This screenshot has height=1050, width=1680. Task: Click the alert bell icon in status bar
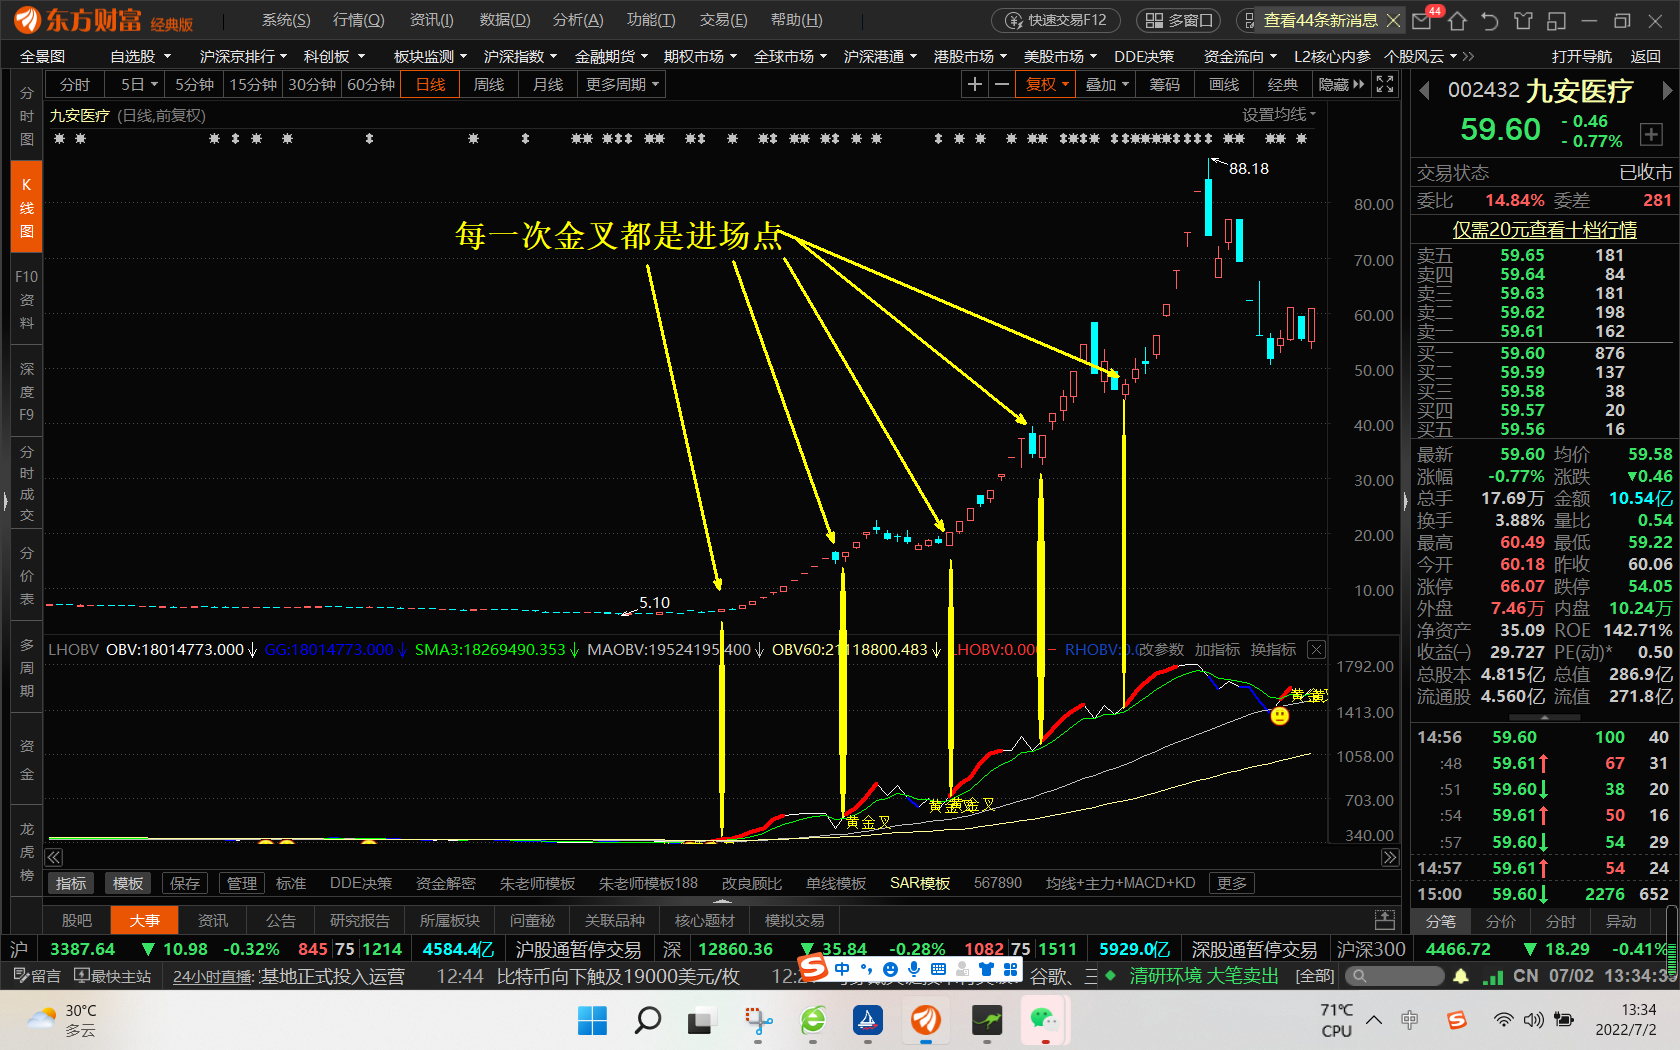(1461, 976)
